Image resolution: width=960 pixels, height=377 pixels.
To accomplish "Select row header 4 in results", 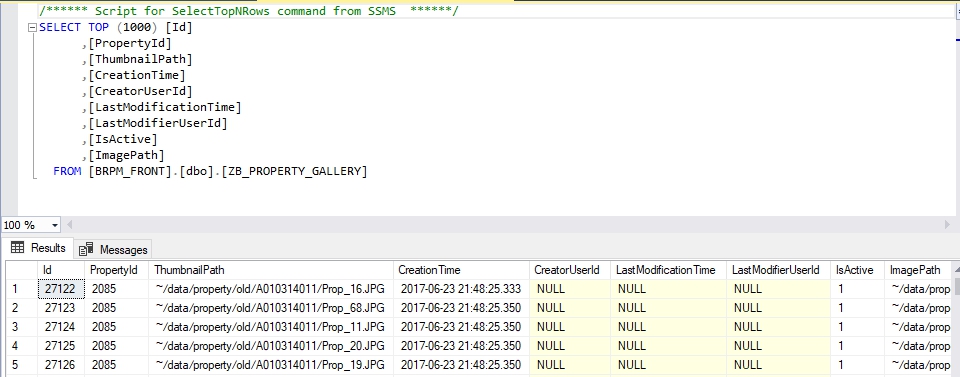I will 22,346.
